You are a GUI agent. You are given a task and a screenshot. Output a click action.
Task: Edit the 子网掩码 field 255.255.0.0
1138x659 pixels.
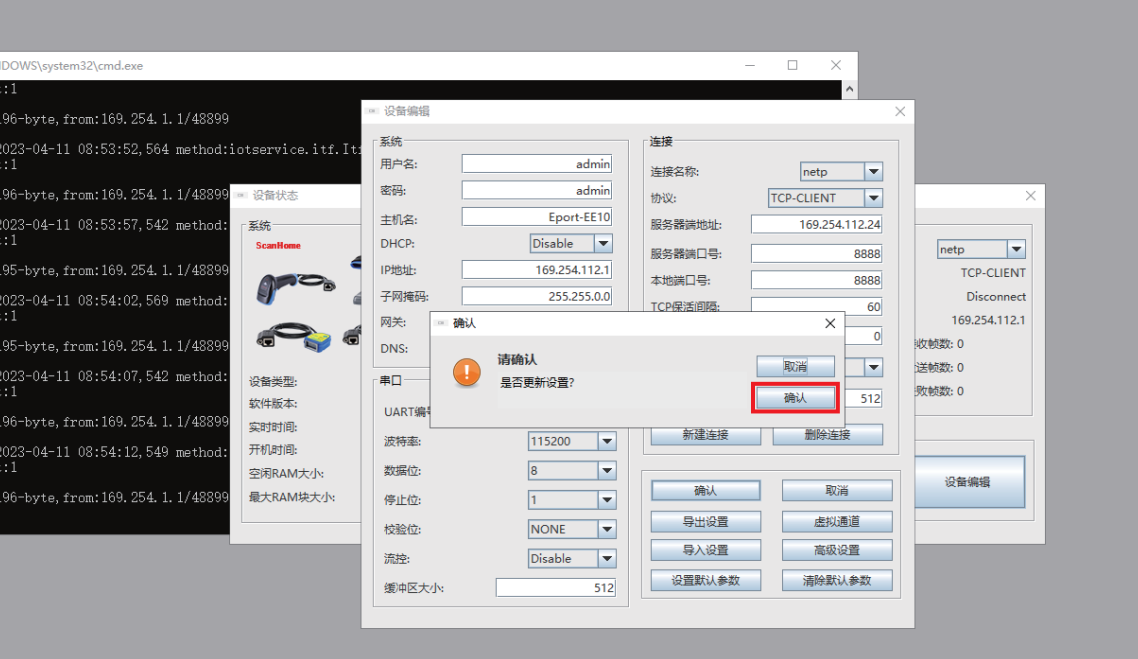[536, 296]
